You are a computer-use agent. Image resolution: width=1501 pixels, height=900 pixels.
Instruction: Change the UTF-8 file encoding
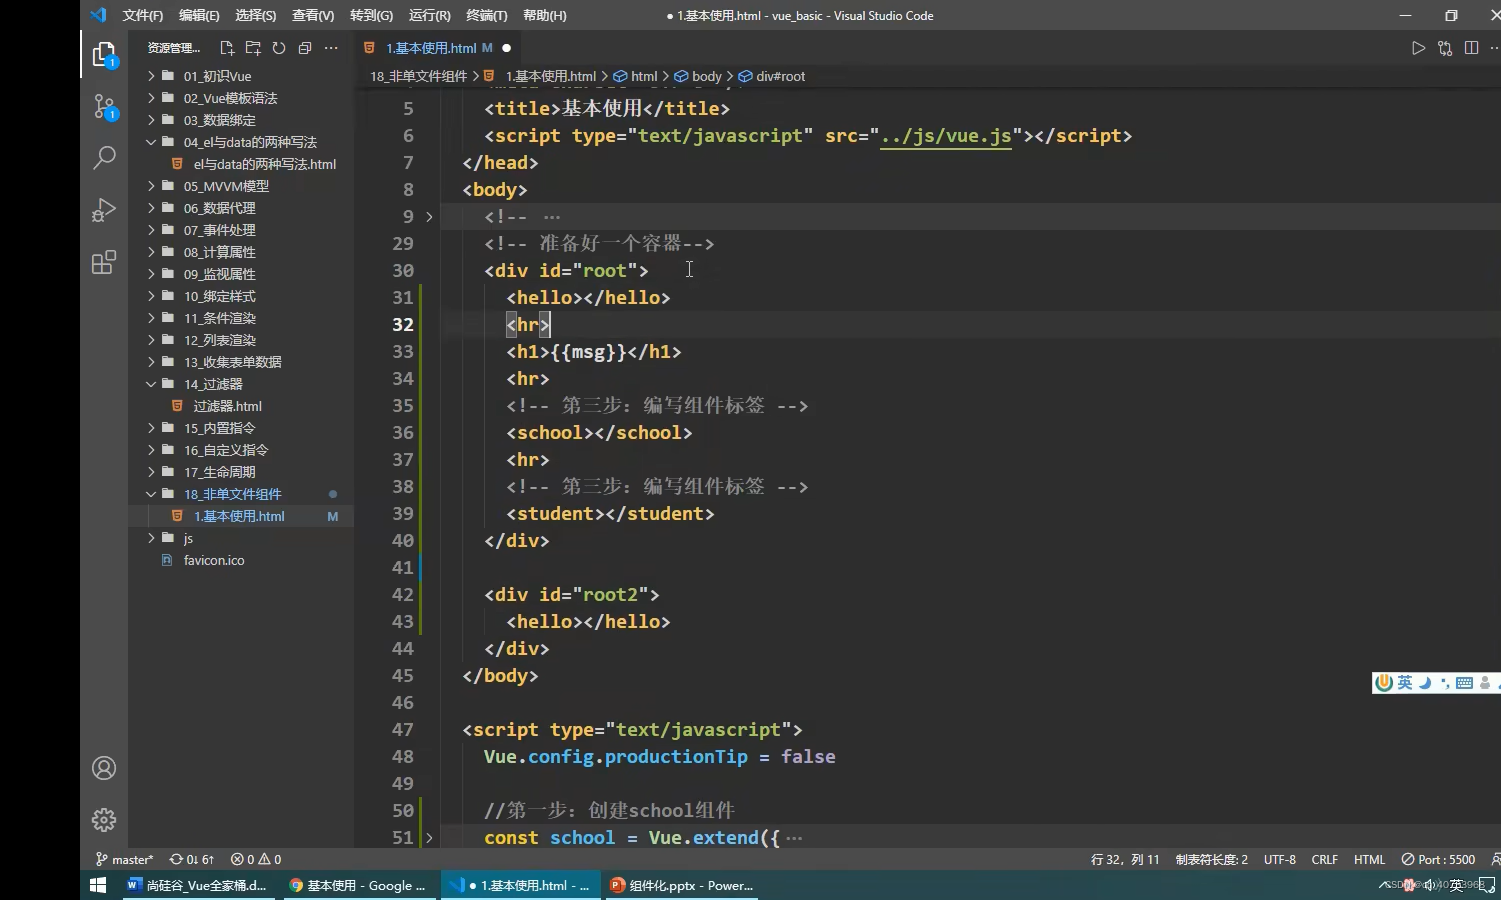[x=1279, y=859]
